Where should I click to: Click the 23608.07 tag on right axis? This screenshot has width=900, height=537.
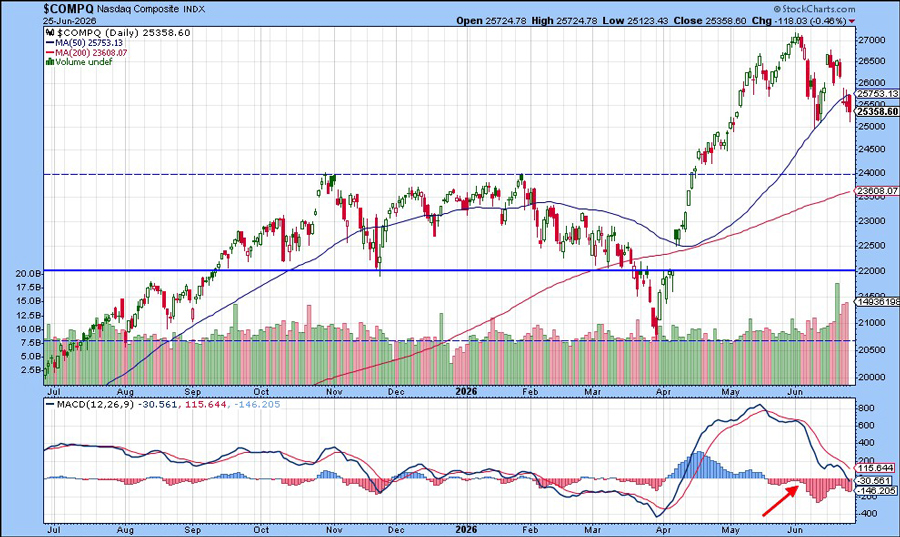878,191
